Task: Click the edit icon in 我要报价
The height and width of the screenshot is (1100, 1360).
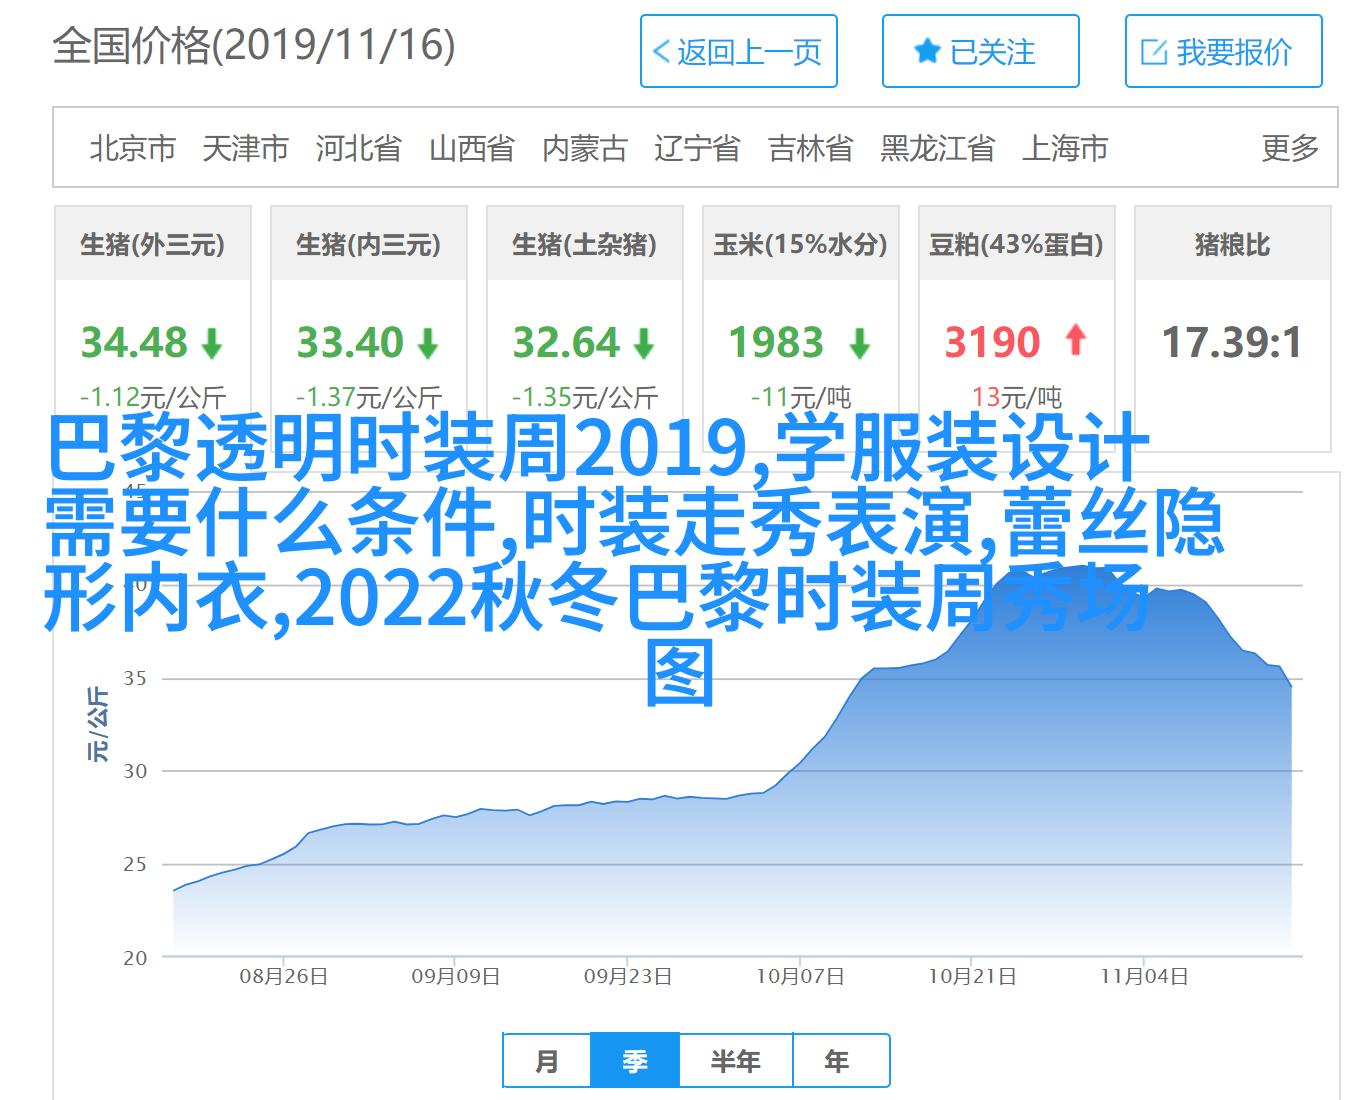Action: [1154, 52]
